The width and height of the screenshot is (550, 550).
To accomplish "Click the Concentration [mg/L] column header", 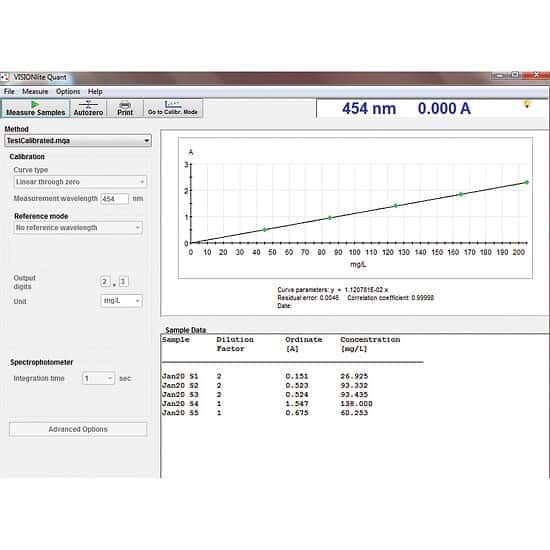I will (x=370, y=344).
